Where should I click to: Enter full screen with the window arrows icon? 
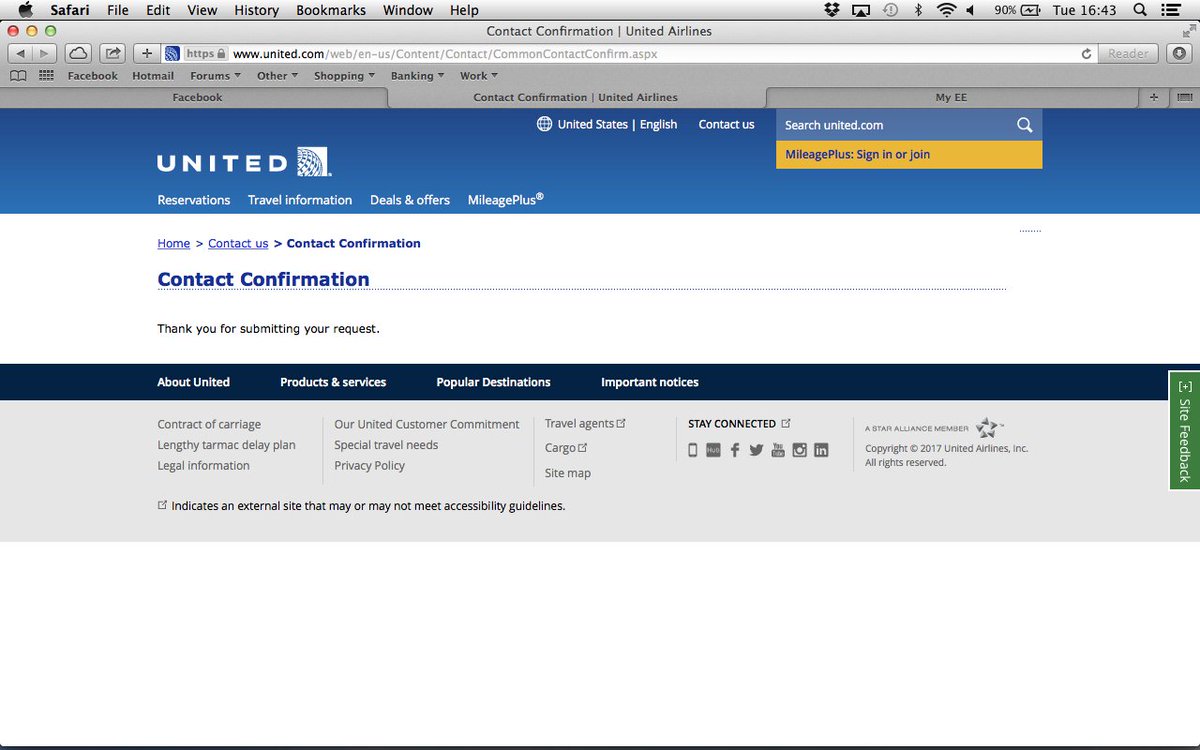point(1187,32)
